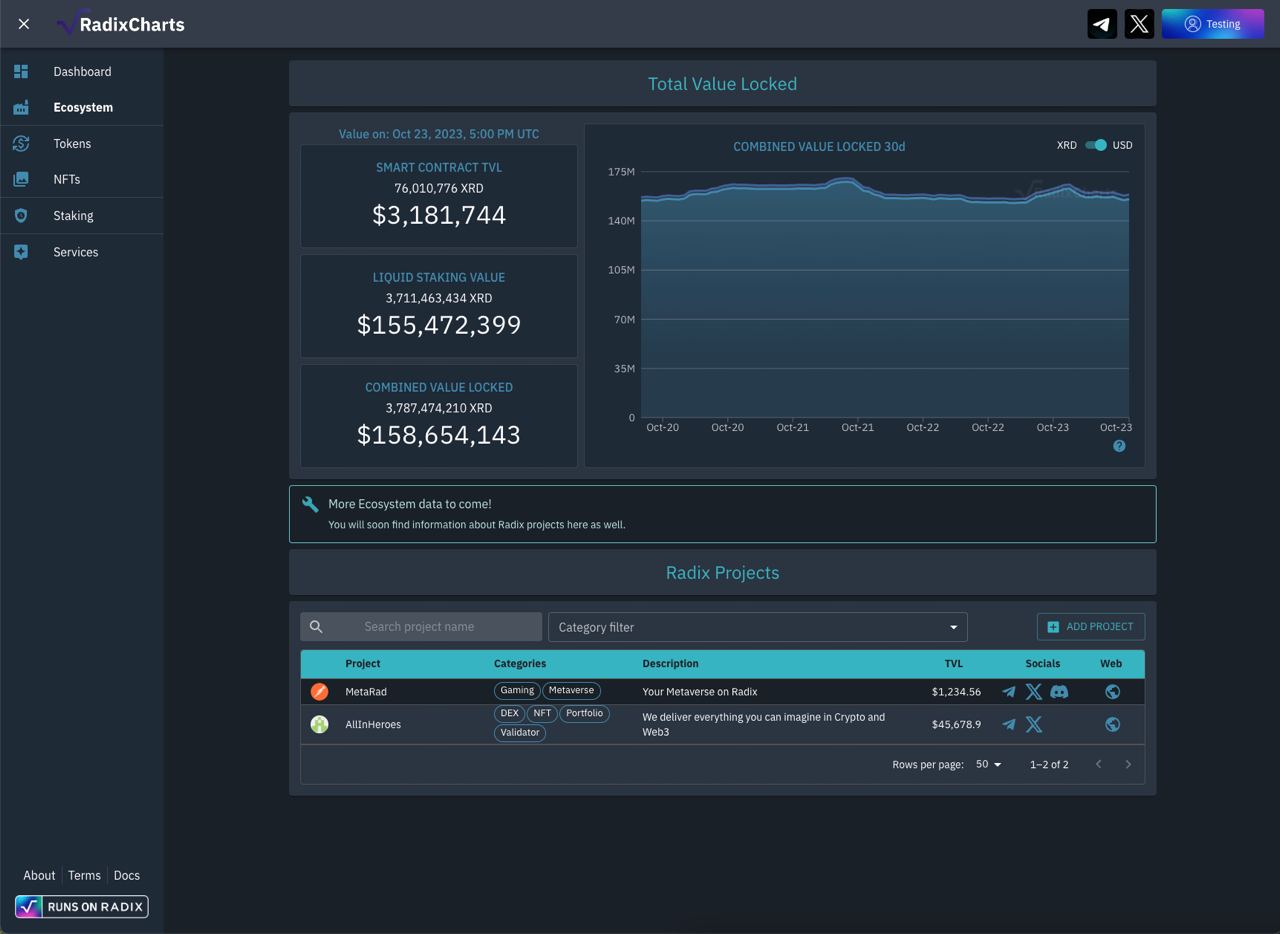Image resolution: width=1280 pixels, height=934 pixels.
Task: Click AllInHeroes' TVL of $45,678.9
Action: point(956,724)
